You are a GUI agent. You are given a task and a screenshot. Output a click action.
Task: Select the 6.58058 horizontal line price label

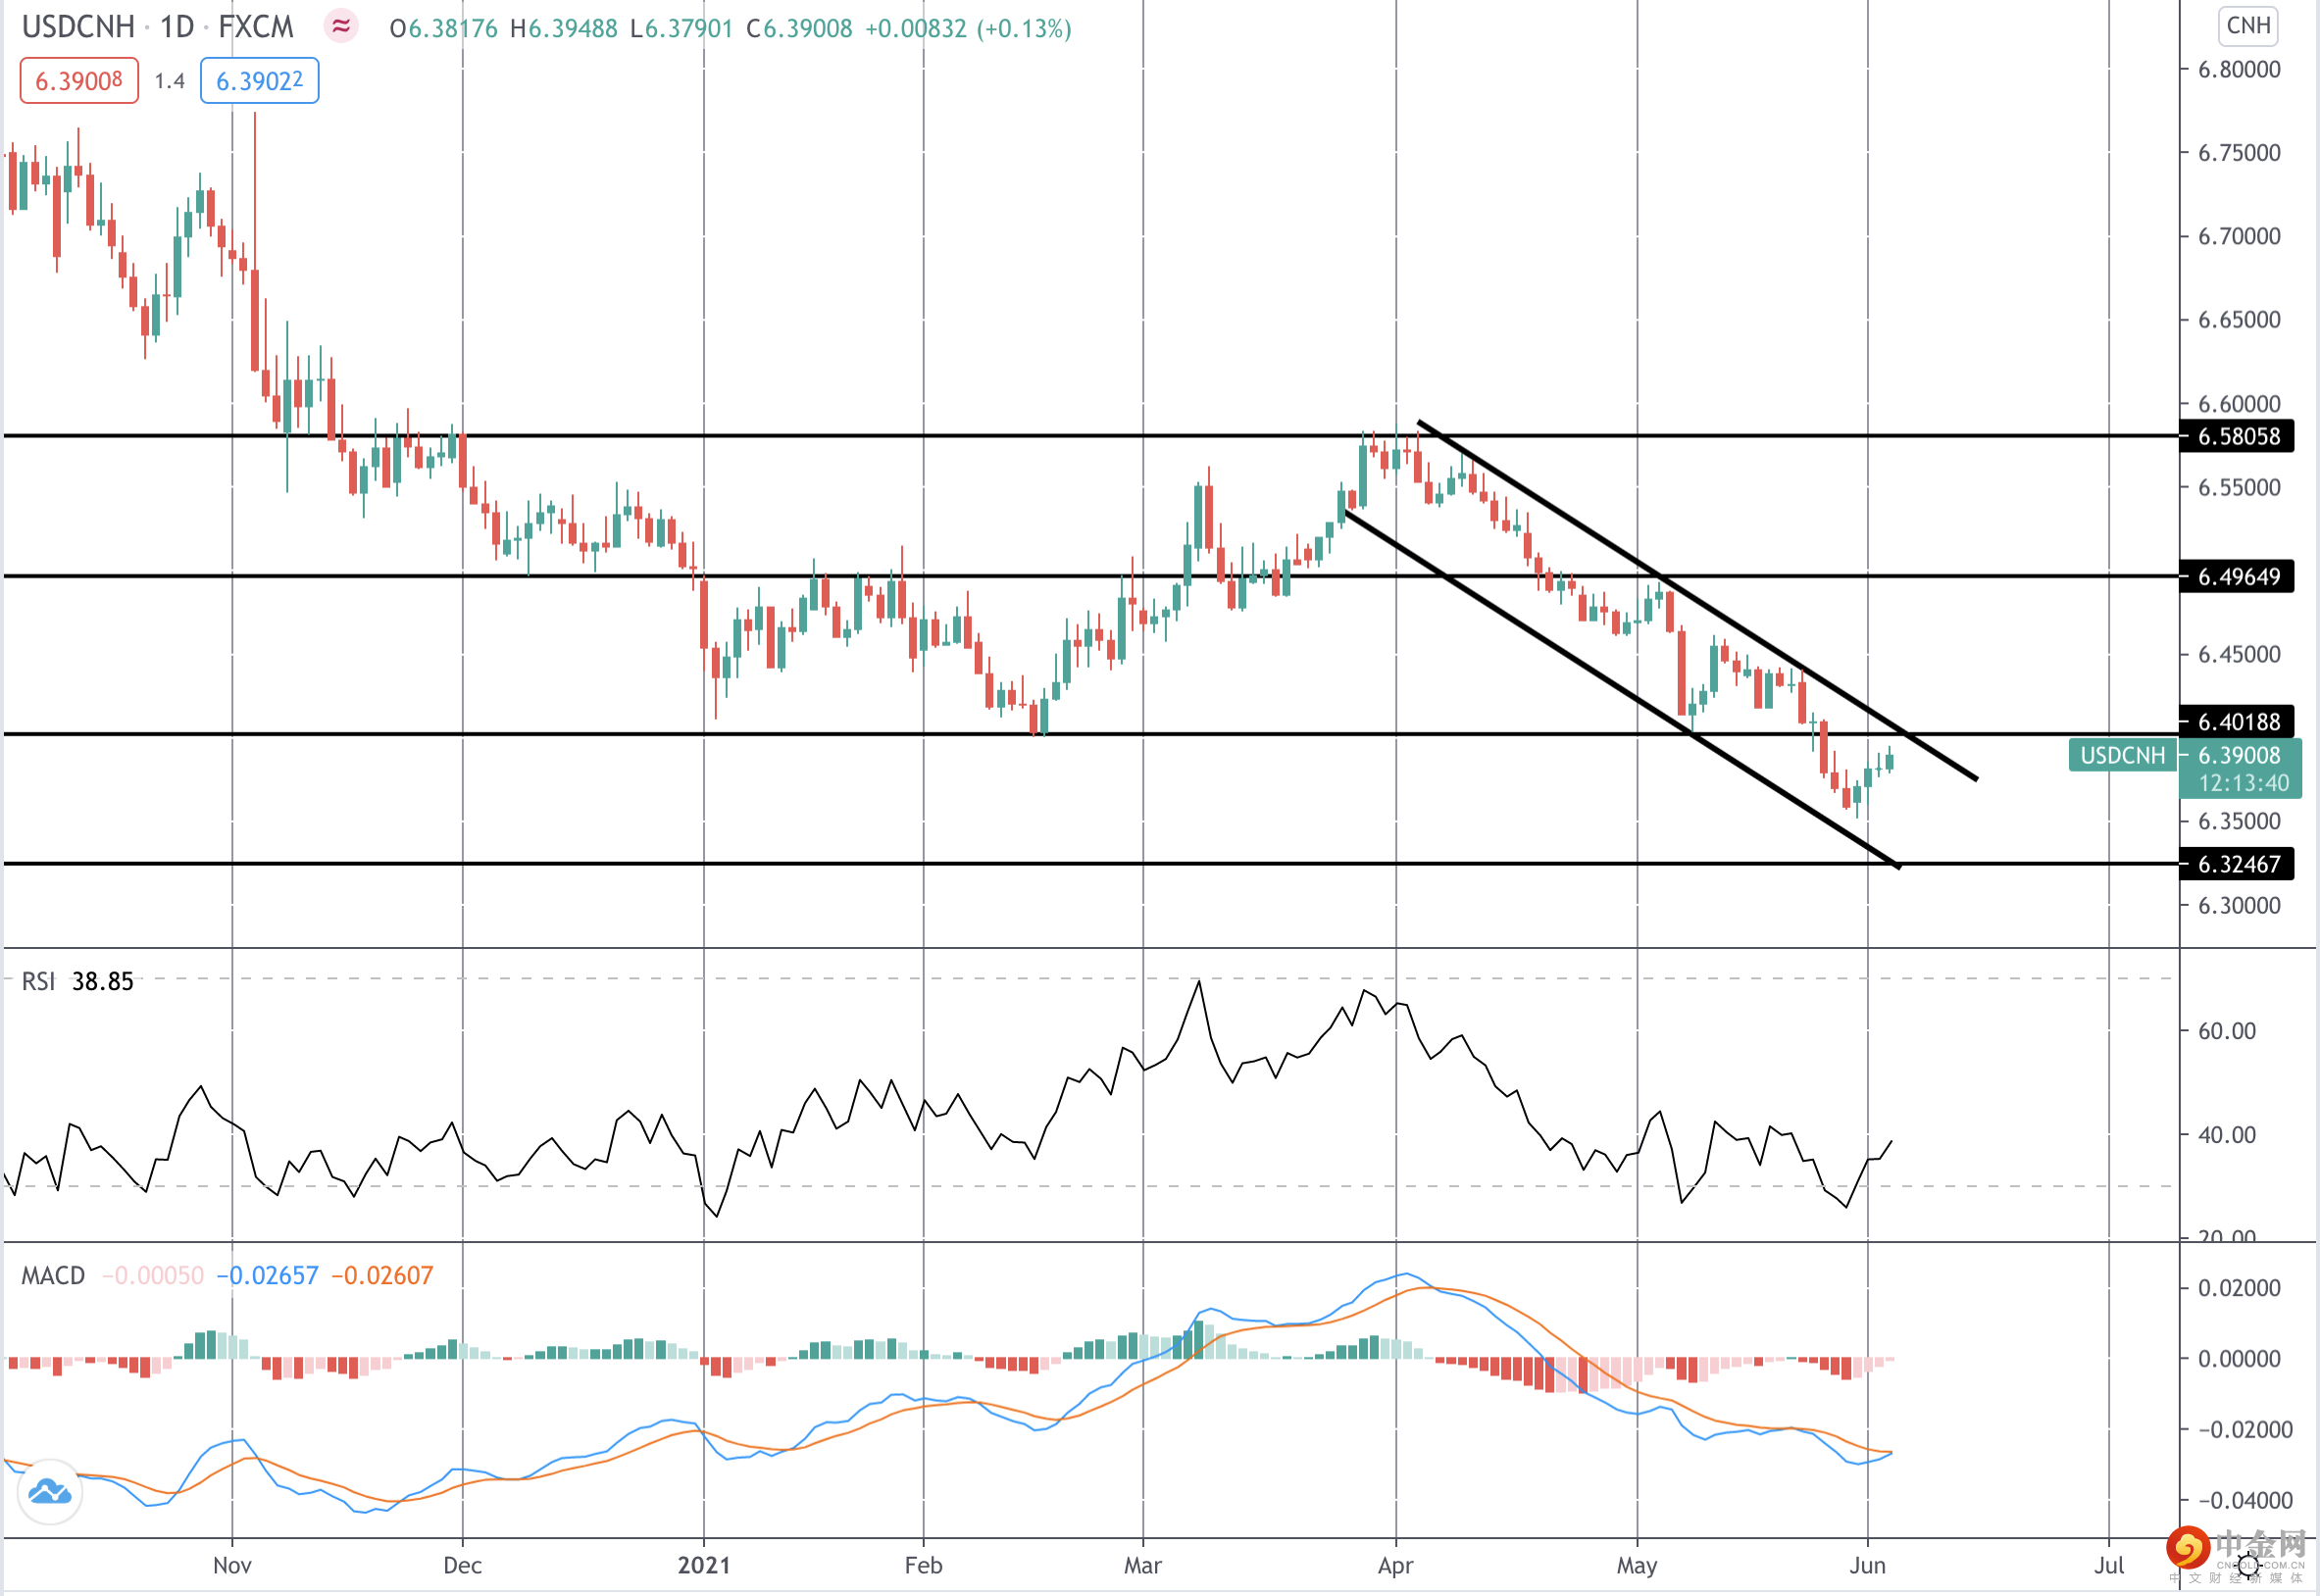2238,437
